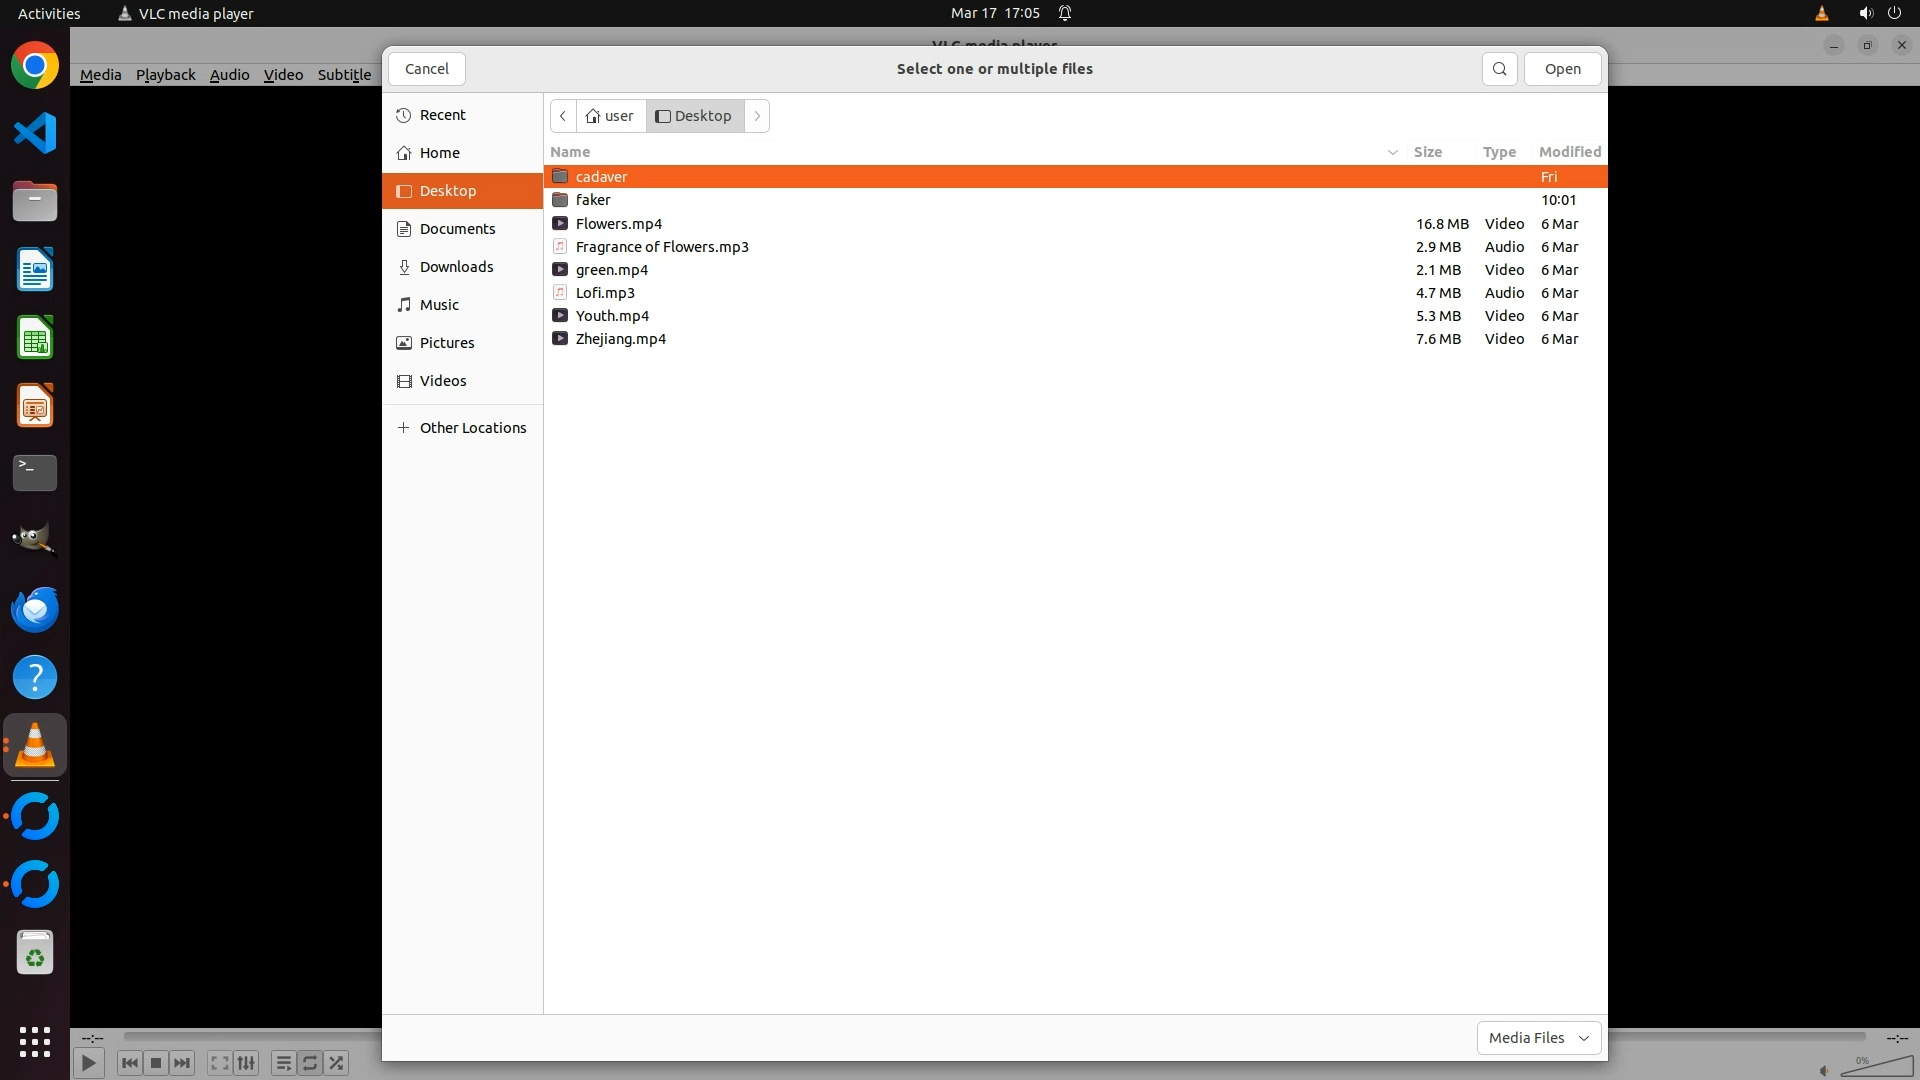The height and width of the screenshot is (1080, 1920).
Task: Open the Media Files filter dropdown
Action: 1538,1038
